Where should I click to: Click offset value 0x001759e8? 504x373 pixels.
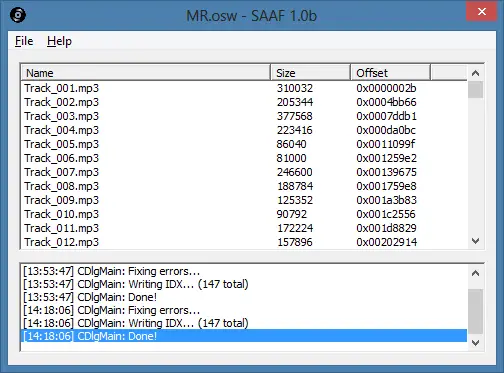[x=386, y=186]
